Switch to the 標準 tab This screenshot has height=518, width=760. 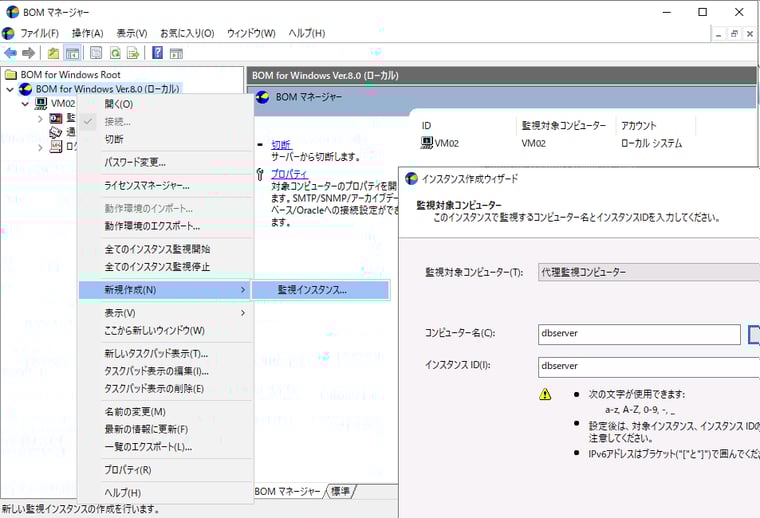pyautogui.click(x=341, y=491)
